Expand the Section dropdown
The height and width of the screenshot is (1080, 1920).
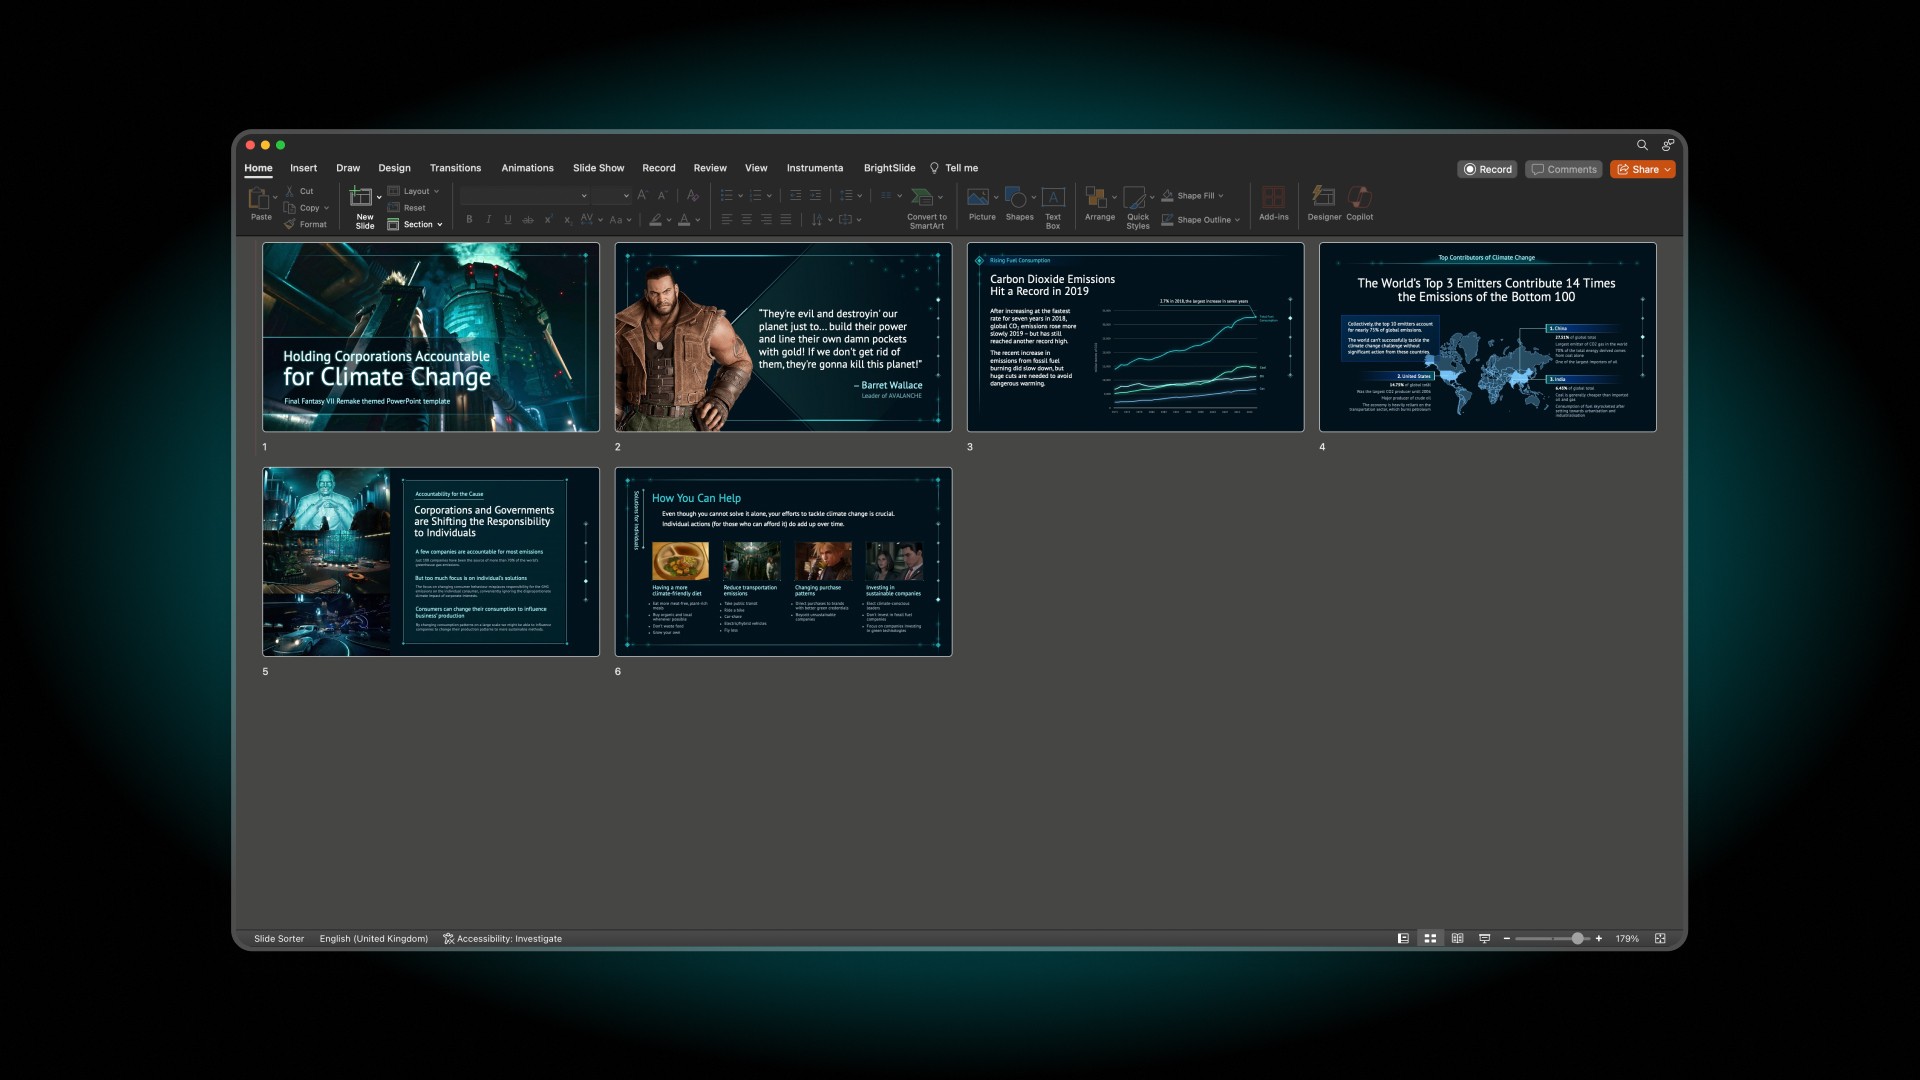[x=415, y=225]
